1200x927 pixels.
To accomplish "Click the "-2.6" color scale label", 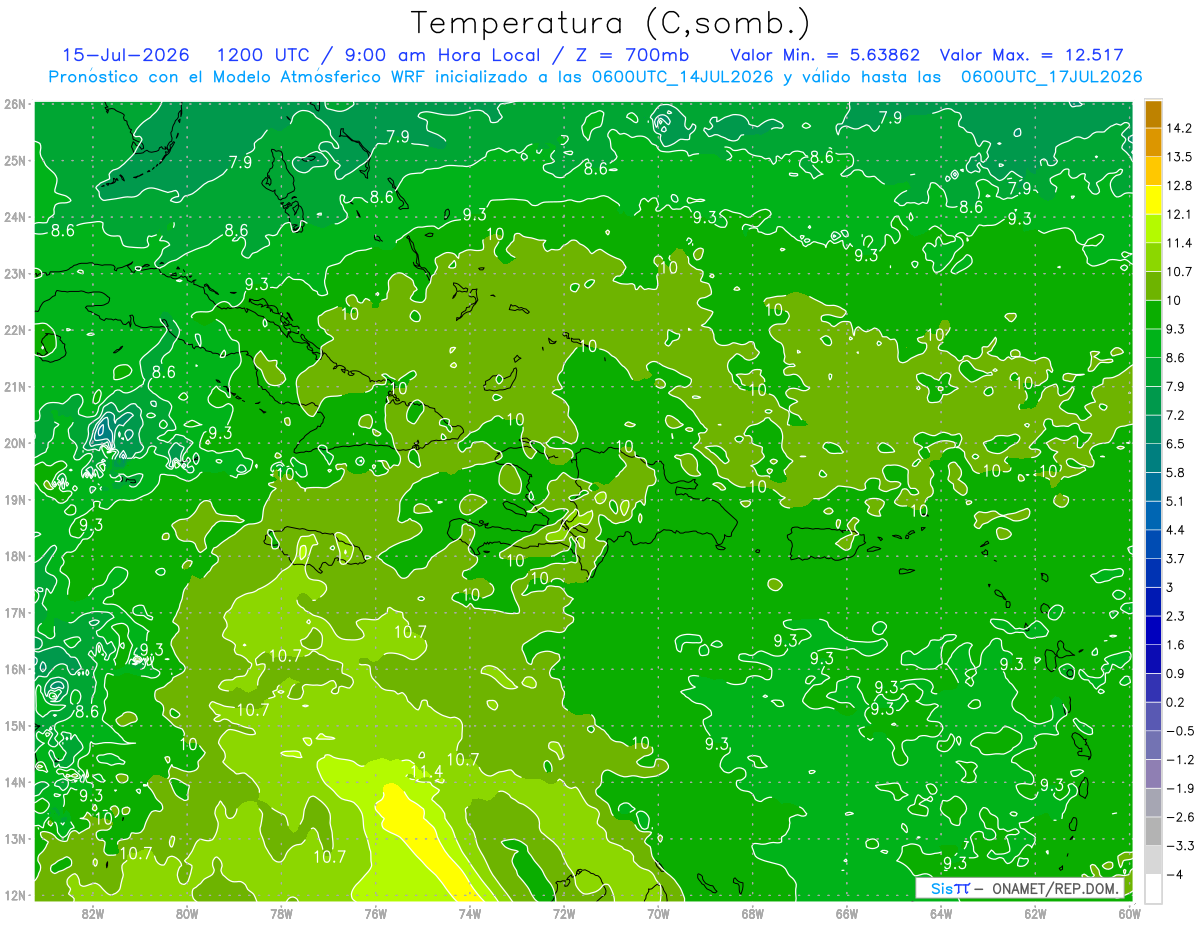I will [x=1181, y=817].
